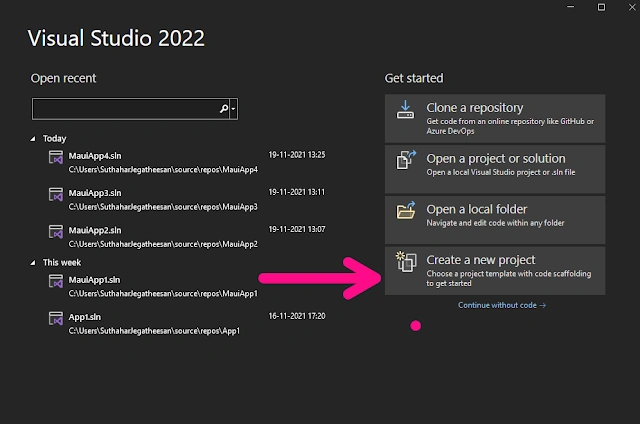Choose Create a new project
Image resolution: width=640 pixels, height=424 pixels.
pos(495,270)
